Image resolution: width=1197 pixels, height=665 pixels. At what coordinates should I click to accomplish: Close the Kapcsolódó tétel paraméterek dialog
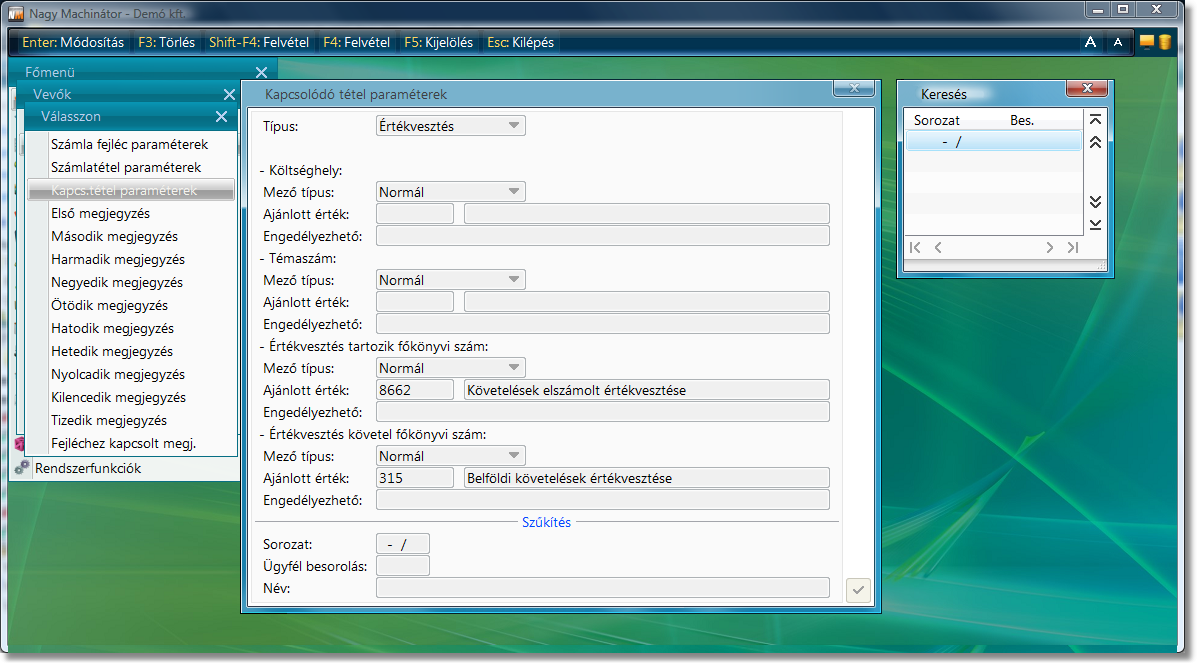[x=853, y=88]
